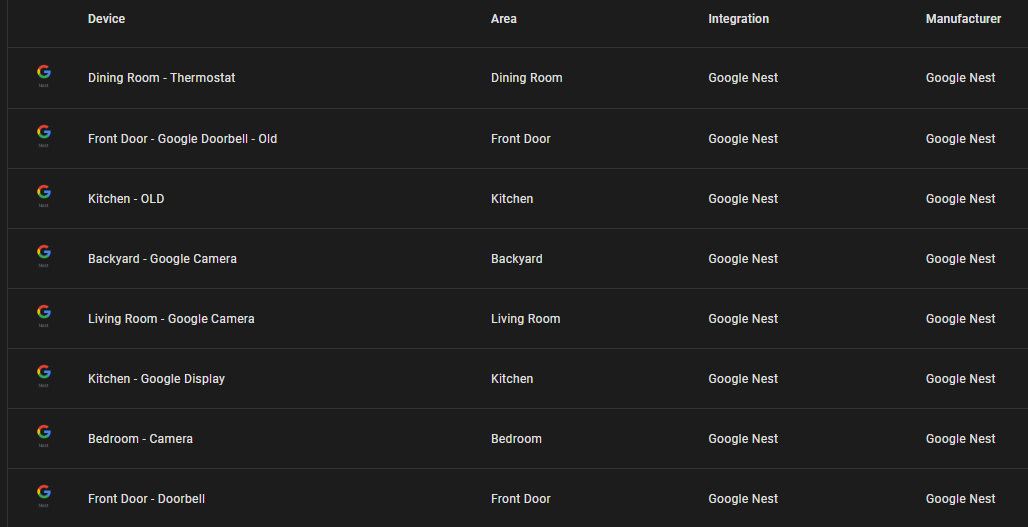Select the Google Nest icon beside Kitchen - OLD
The image size is (1028, 527).
43,195
